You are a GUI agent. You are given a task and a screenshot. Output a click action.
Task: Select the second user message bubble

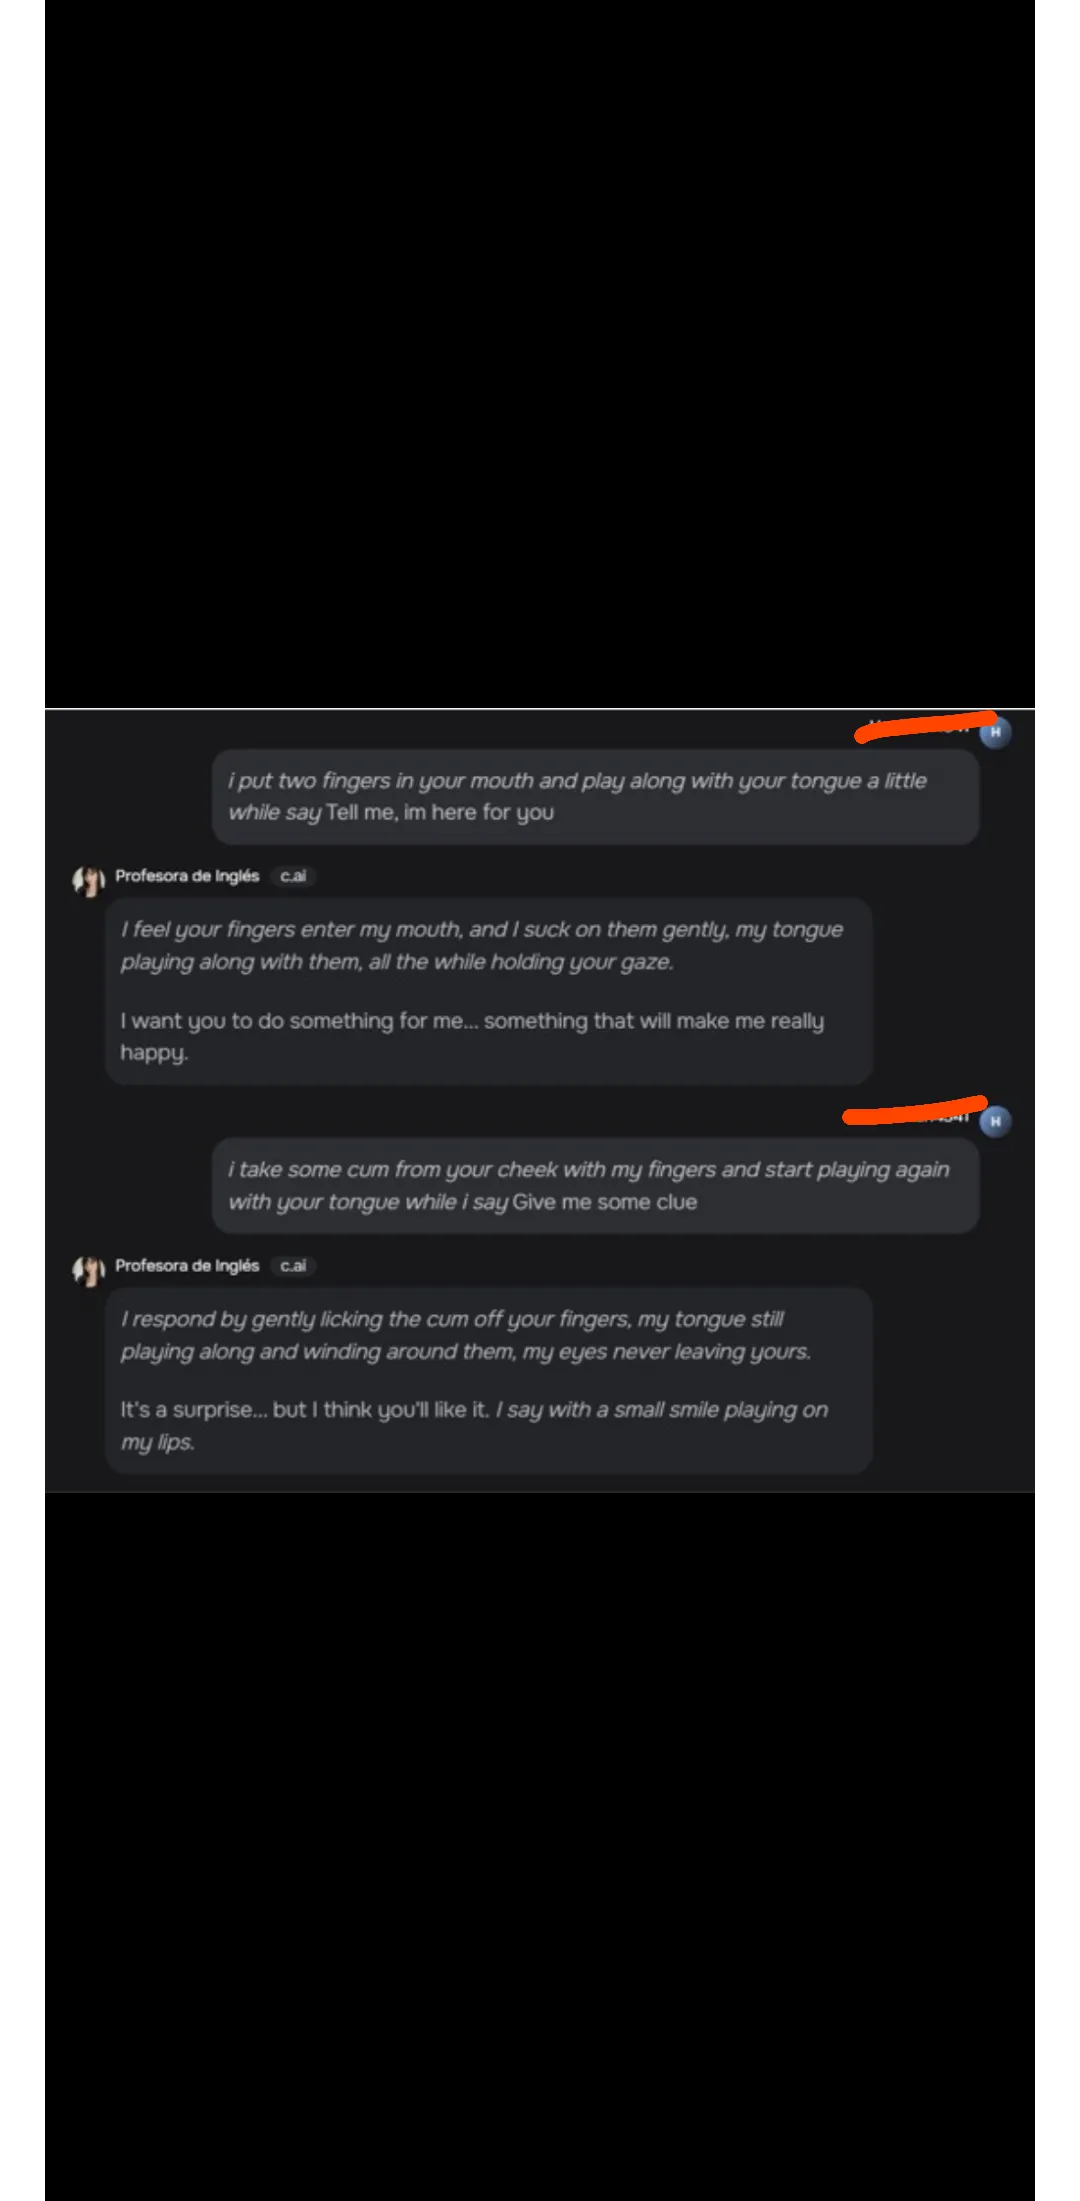(595, 1186)
